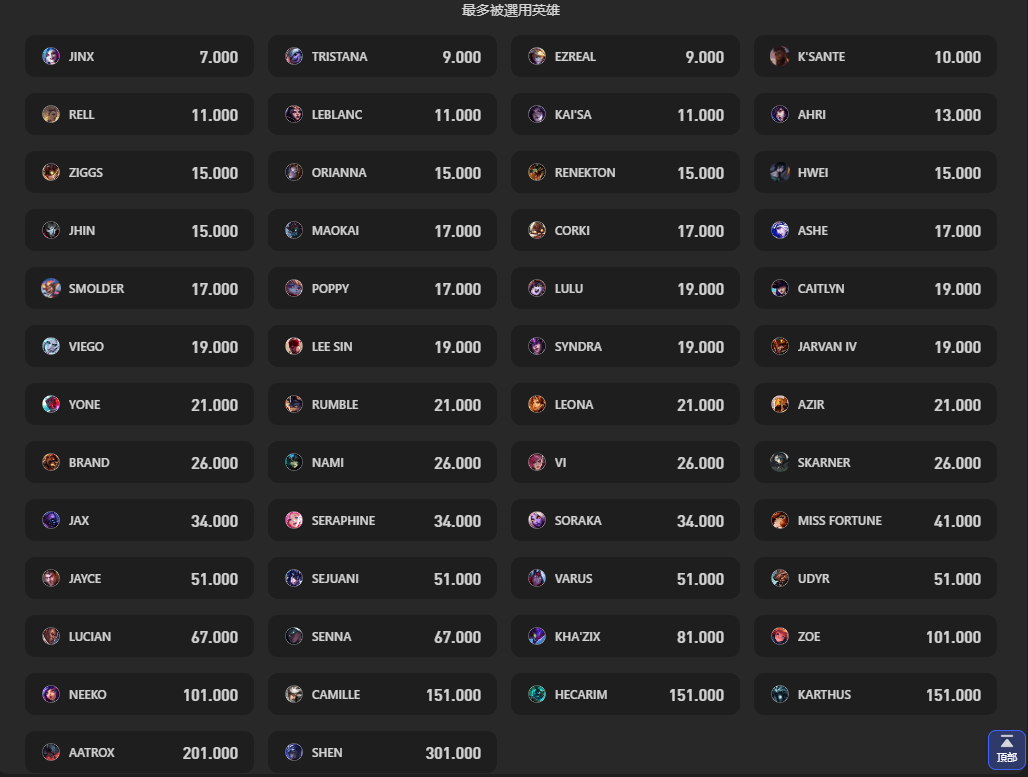Click the Aatrox champion icon

pyautogui.click(x=51, y=753)
